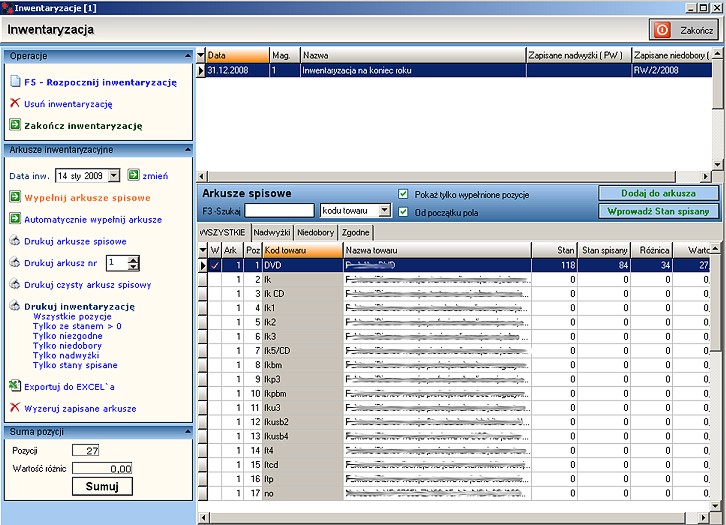
Task: Click the F5 Rozpocznij inwentaryzację document icon
Action: tap(15, 82)
